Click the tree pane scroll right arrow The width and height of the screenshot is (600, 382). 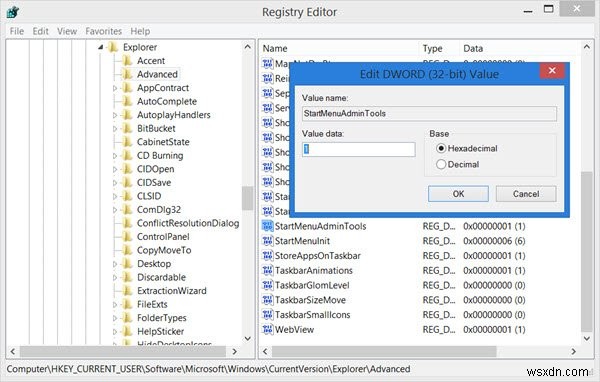[x=234, y=351]
